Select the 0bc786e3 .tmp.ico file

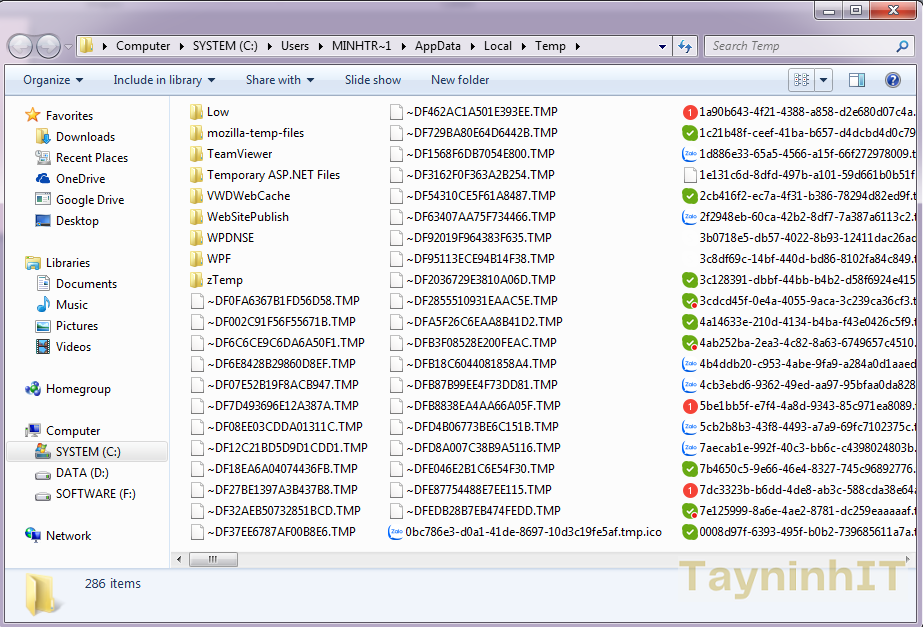coord(533,532)
